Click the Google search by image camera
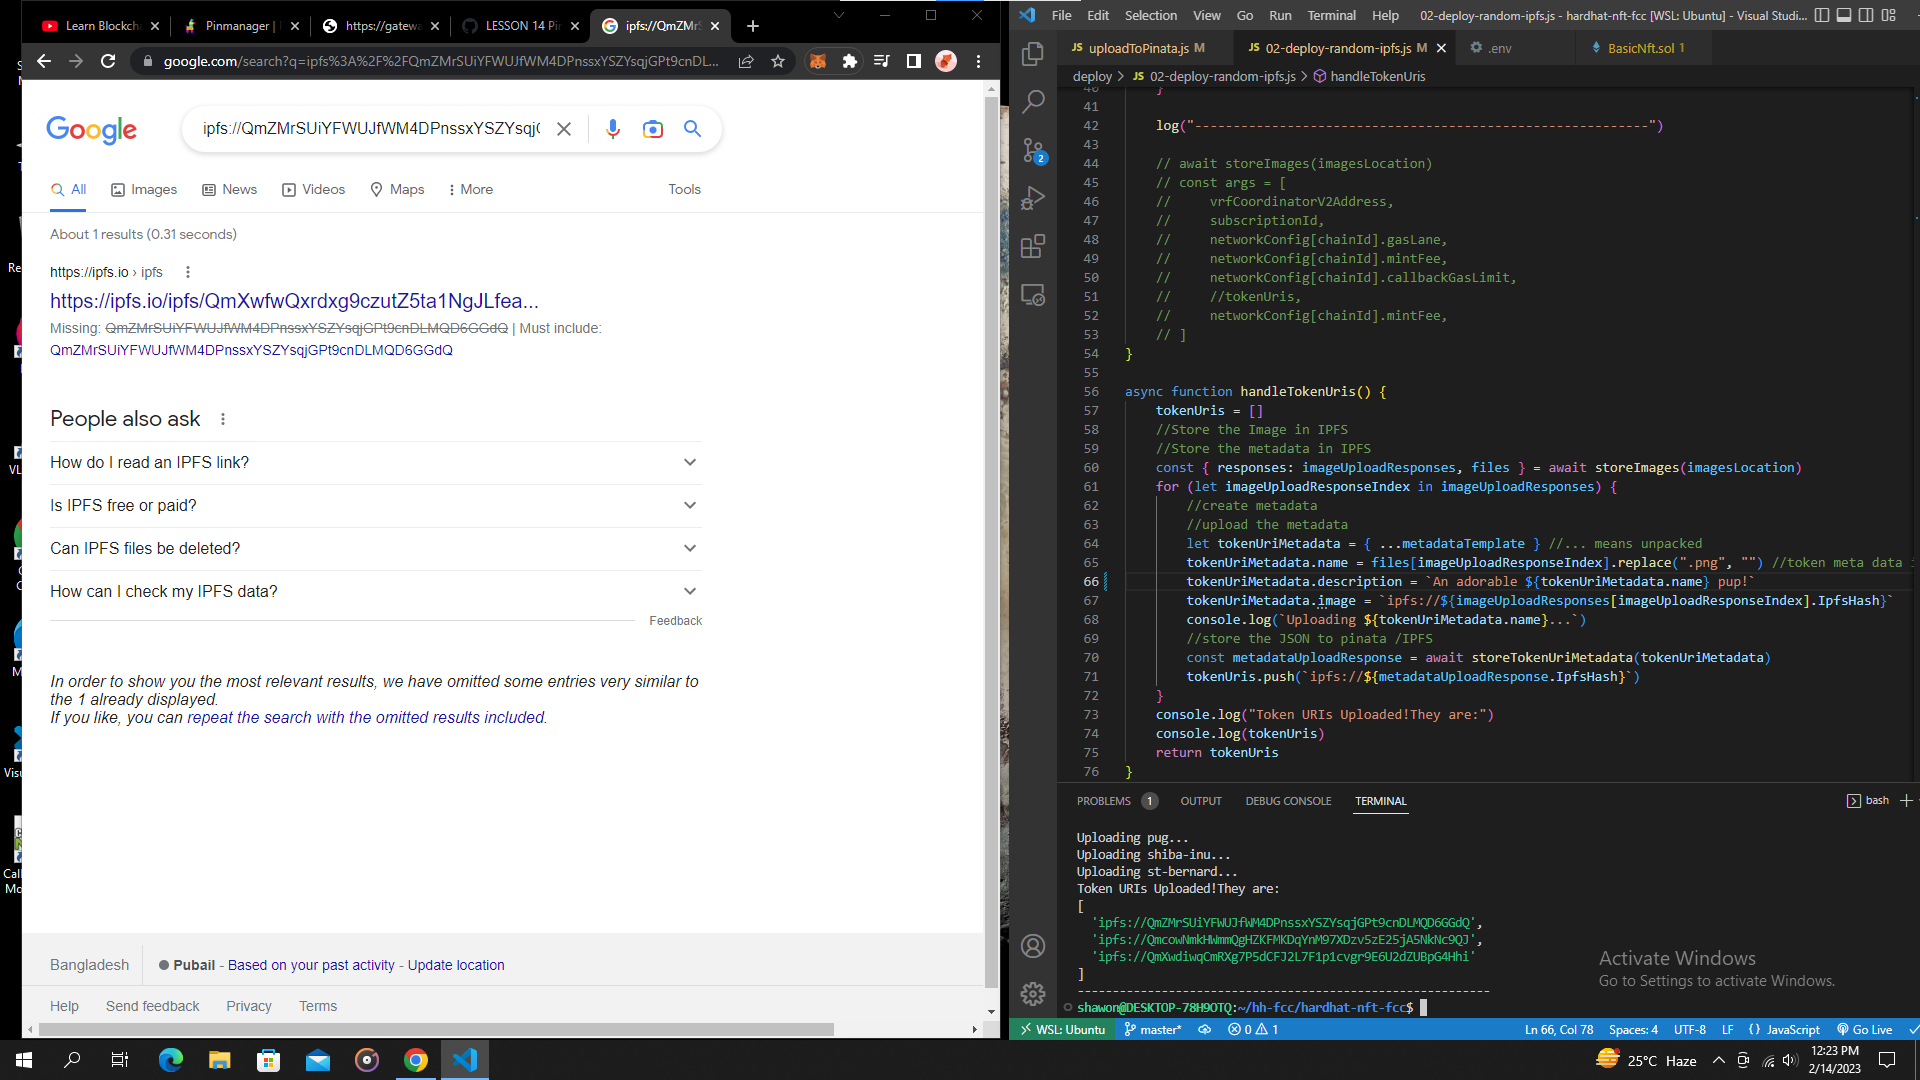This screenshot has width=1920, height=1080. 653,129
